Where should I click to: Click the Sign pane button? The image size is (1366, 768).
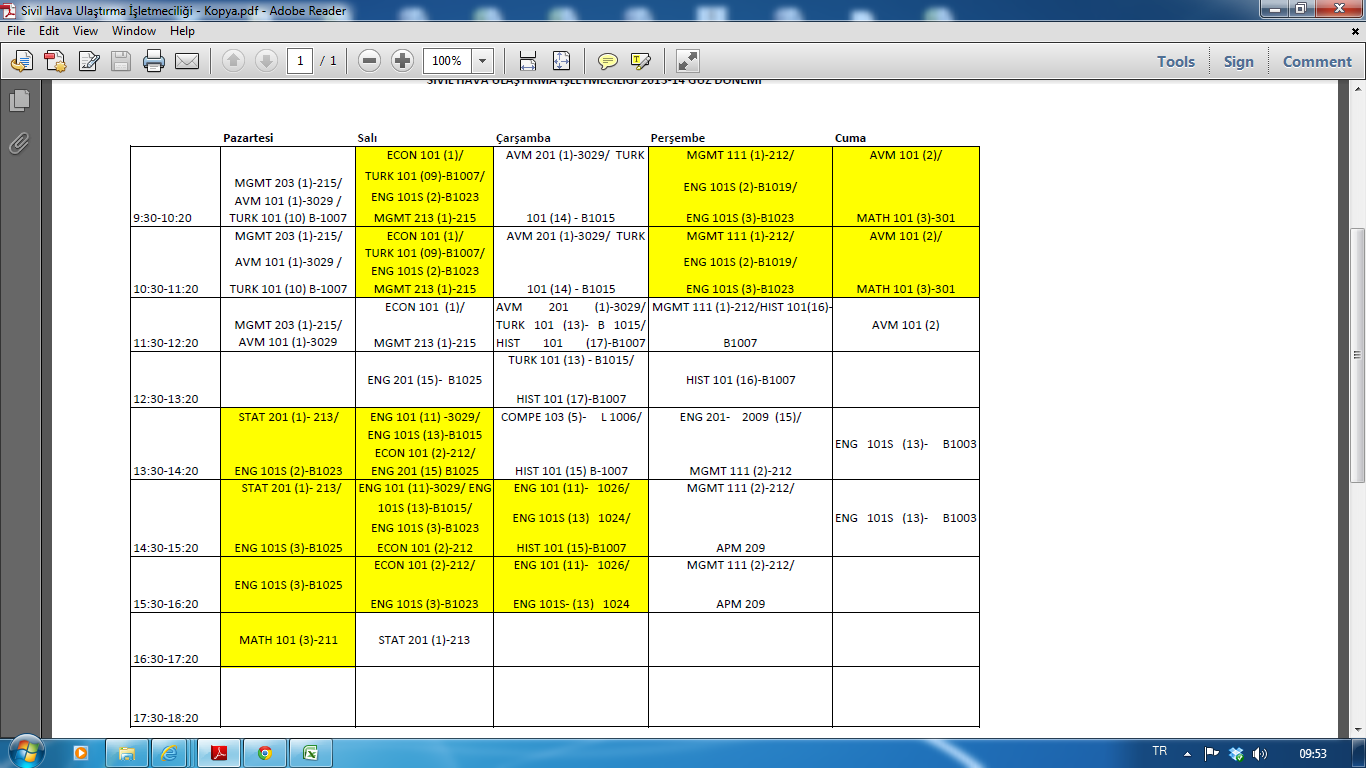click(x=1238, y=61)
